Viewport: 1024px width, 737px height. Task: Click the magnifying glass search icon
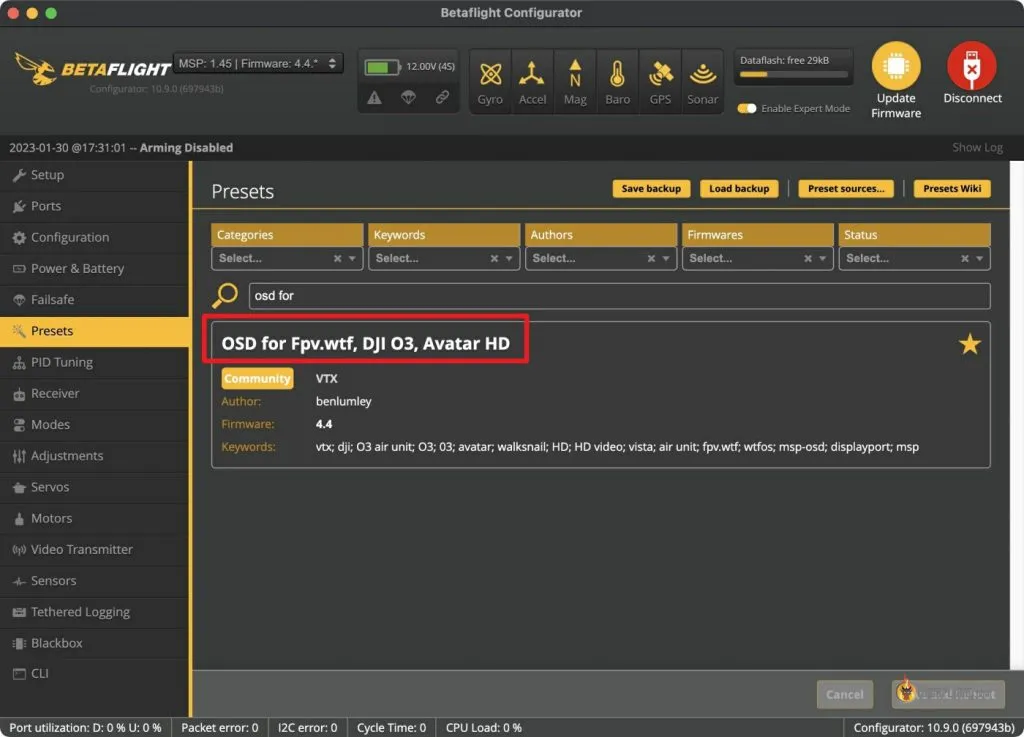point(225,295)
